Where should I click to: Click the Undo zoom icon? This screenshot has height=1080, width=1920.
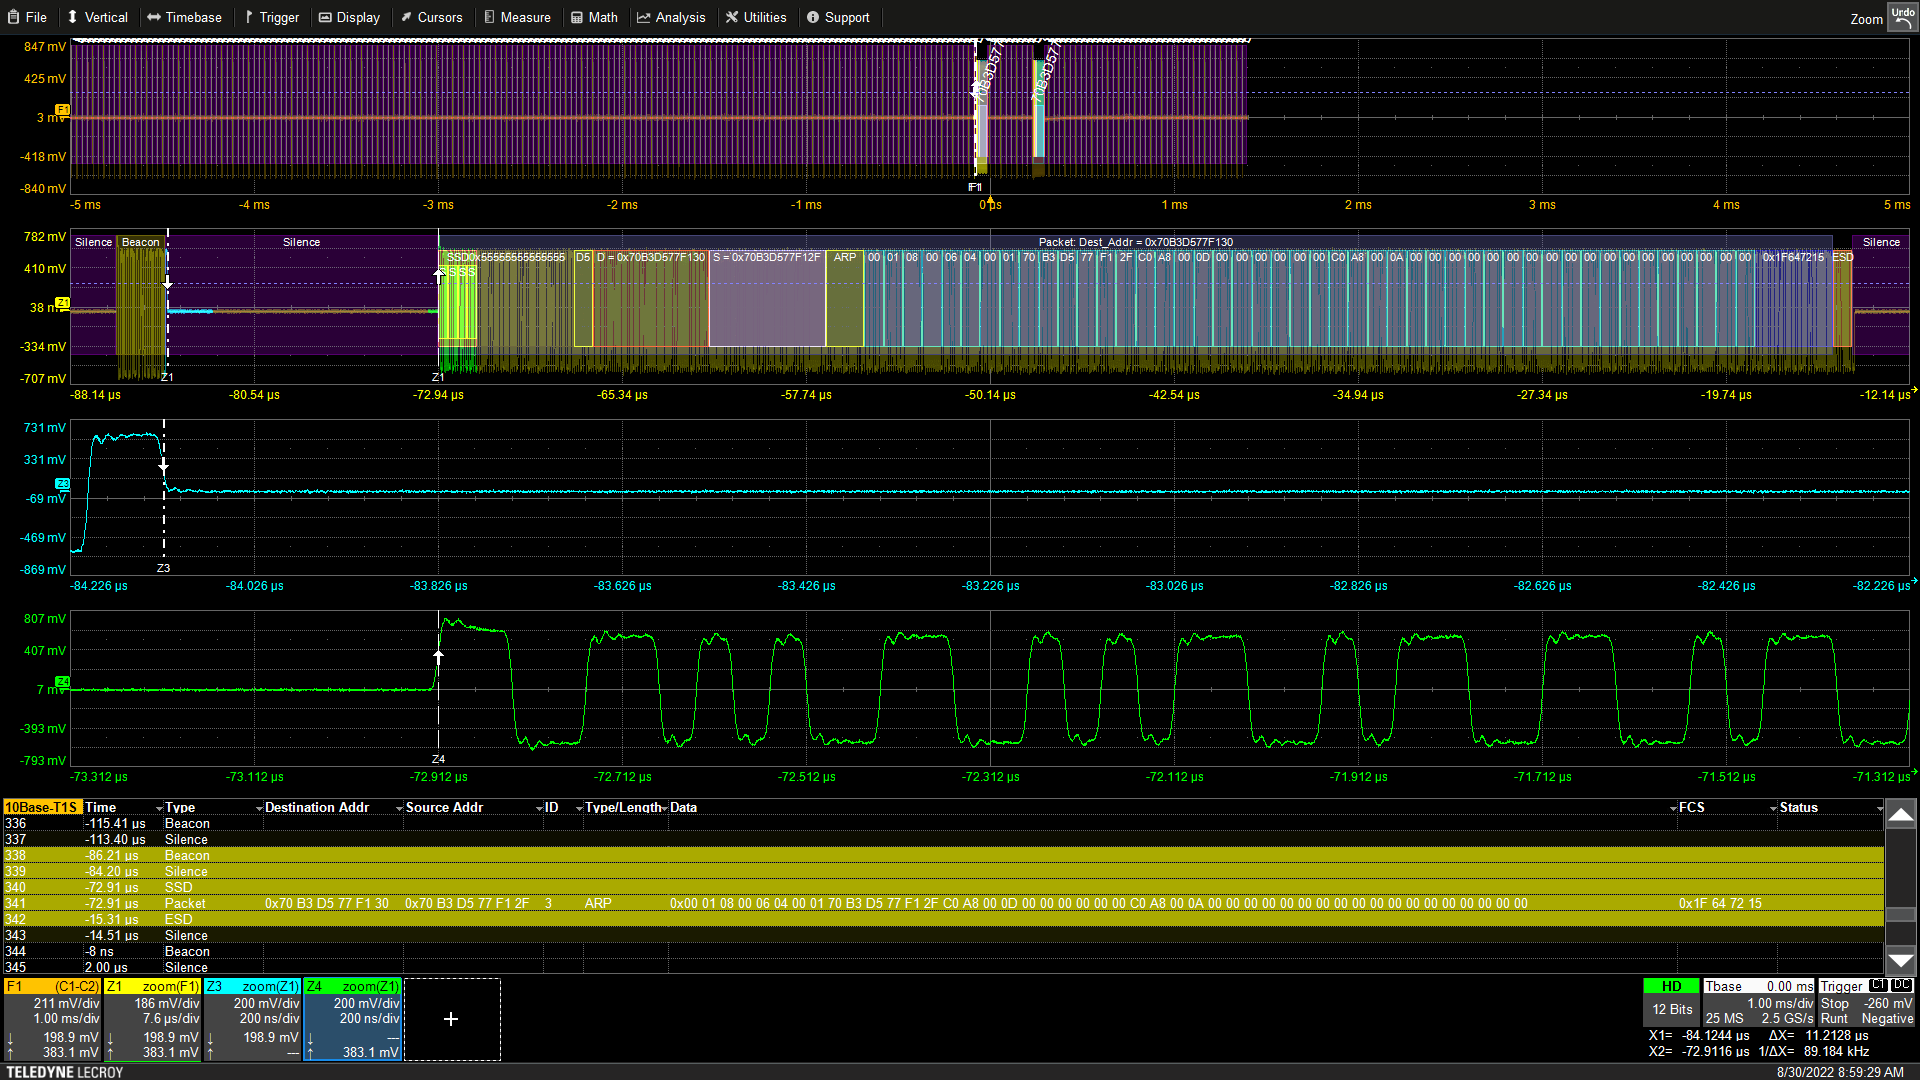coord(1902,17)
